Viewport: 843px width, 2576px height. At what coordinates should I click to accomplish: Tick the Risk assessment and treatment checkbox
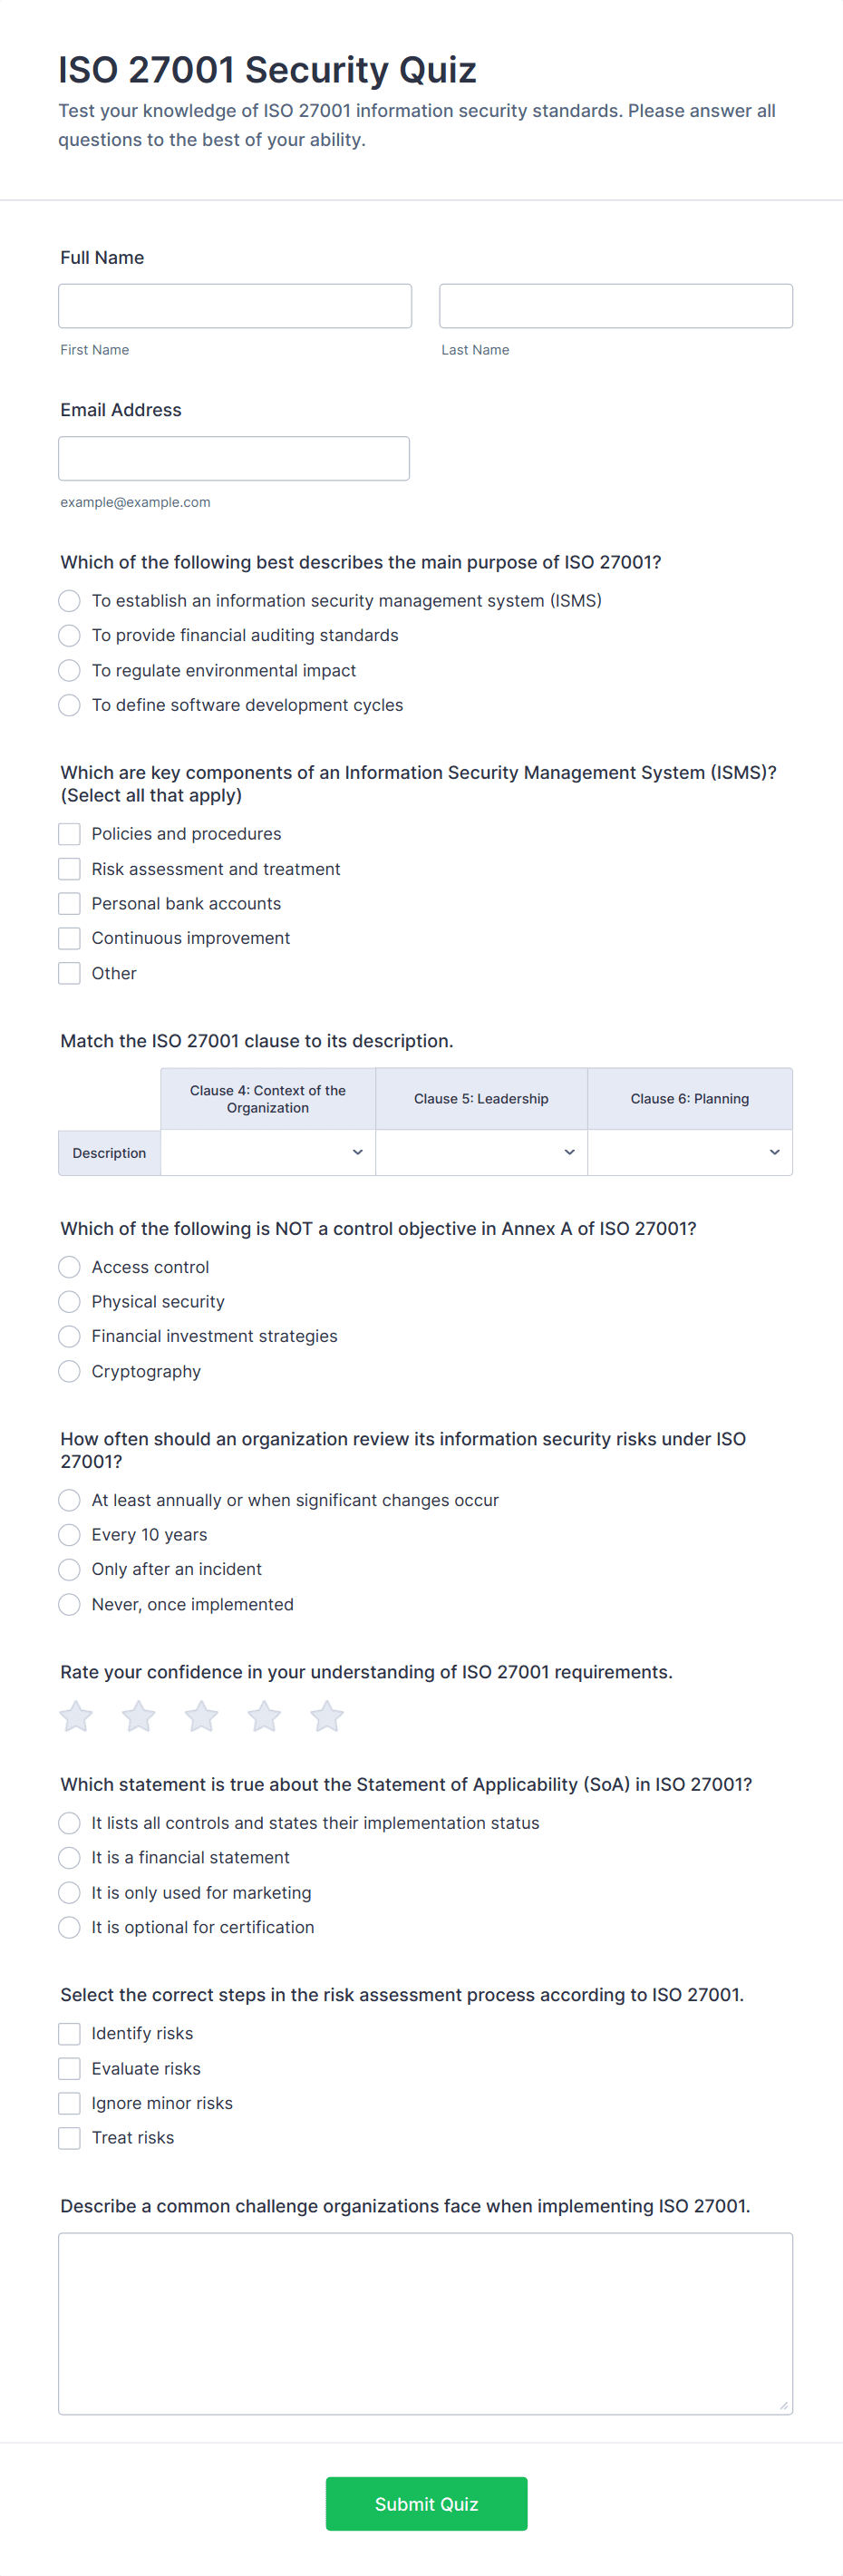(x=69, y=869)
